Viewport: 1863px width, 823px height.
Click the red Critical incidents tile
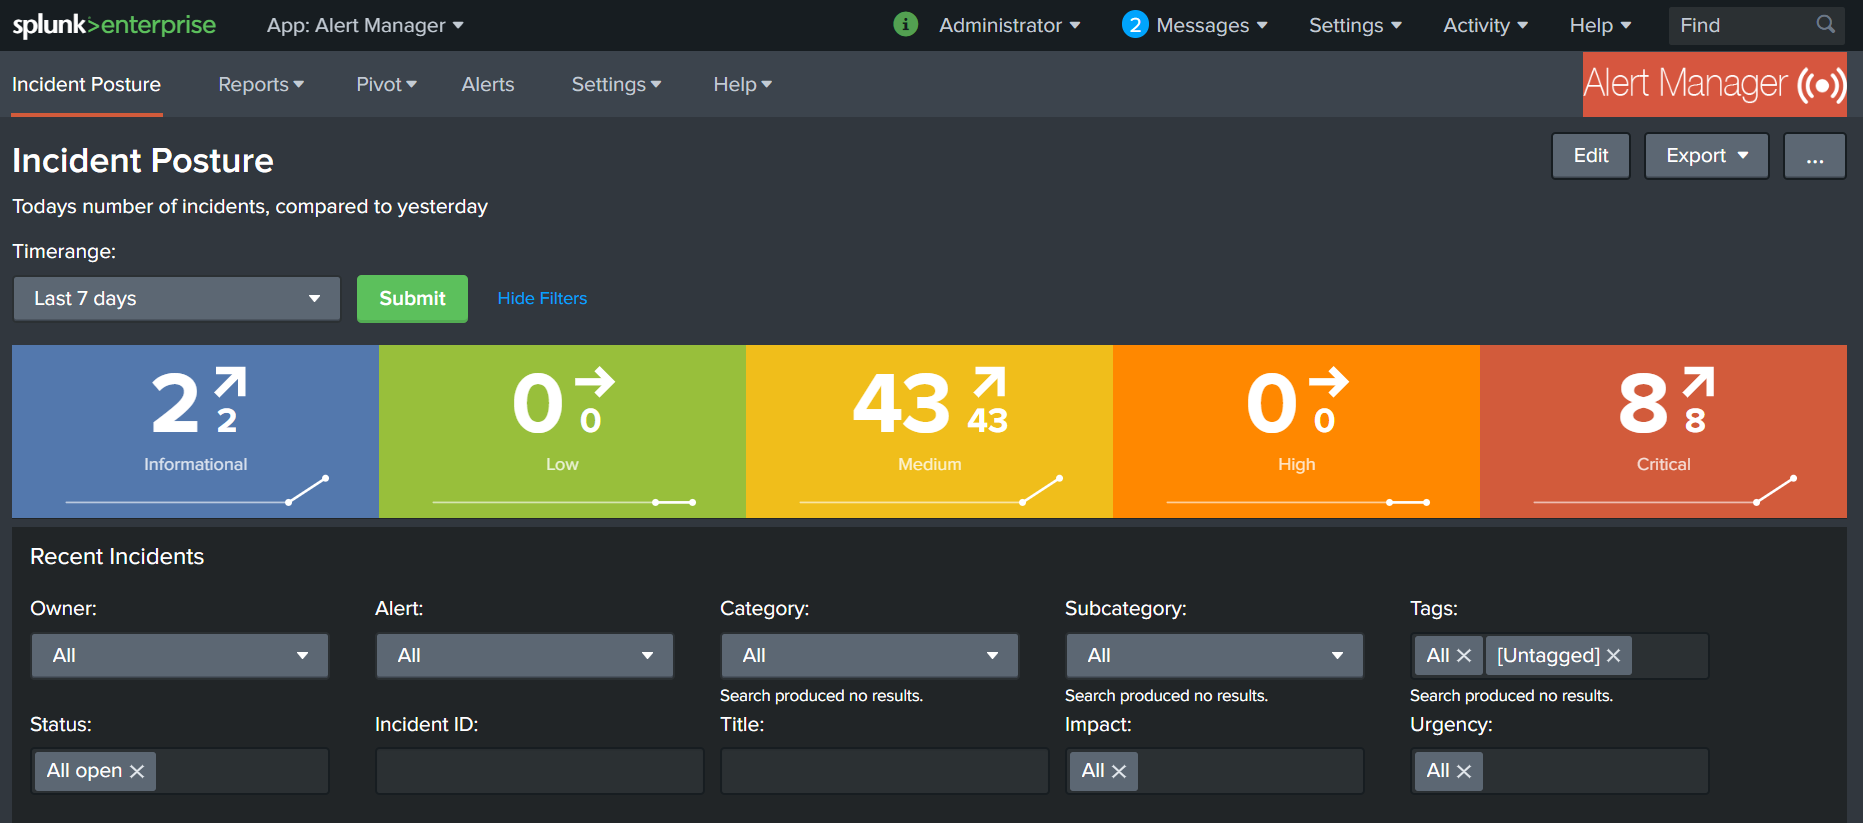1663,431
